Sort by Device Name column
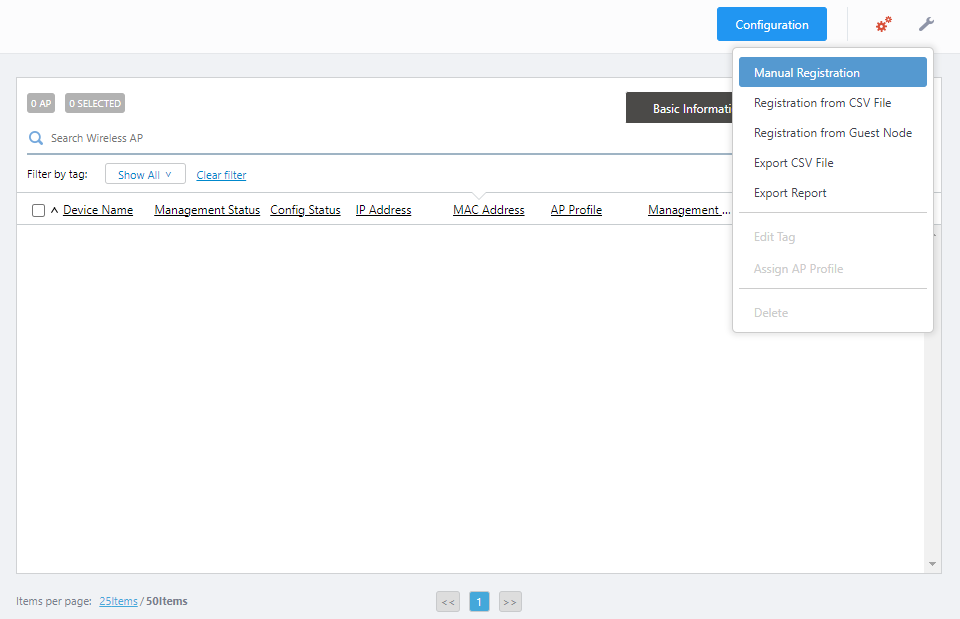Screen dimensions: 960x619 coord(98,210)
